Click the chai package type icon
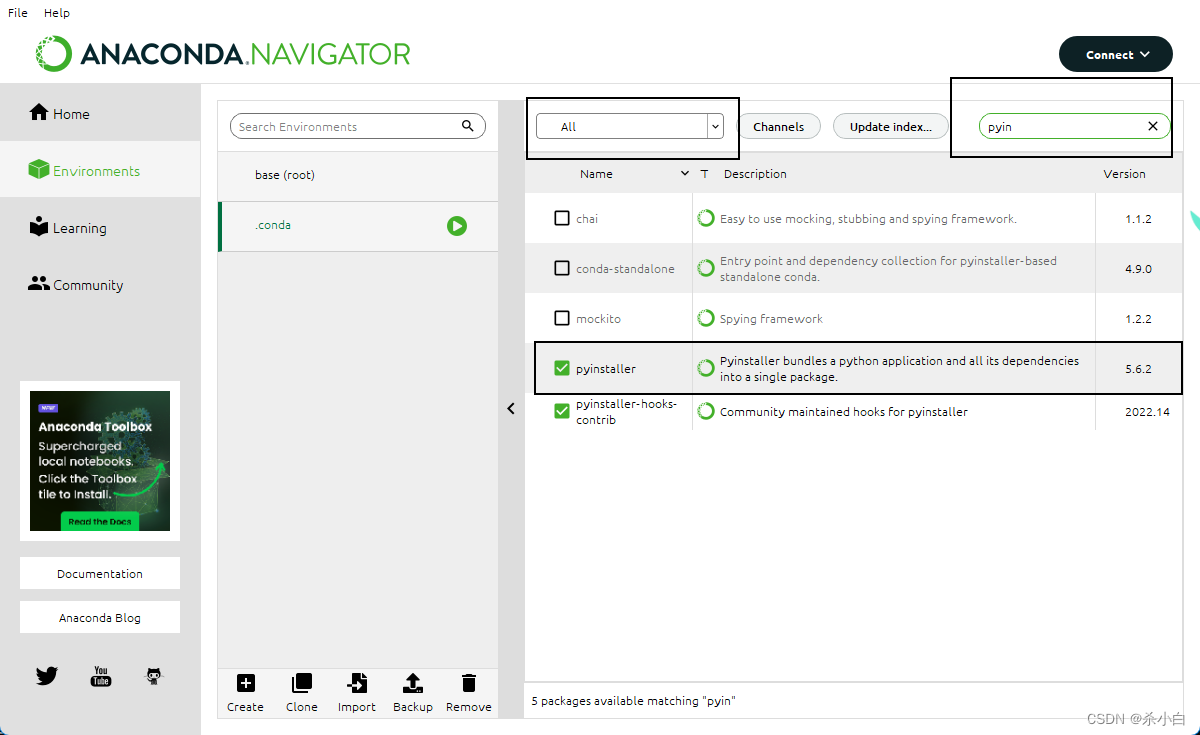The width and height of the screenshot is (1200, 735). pos(706,218)
